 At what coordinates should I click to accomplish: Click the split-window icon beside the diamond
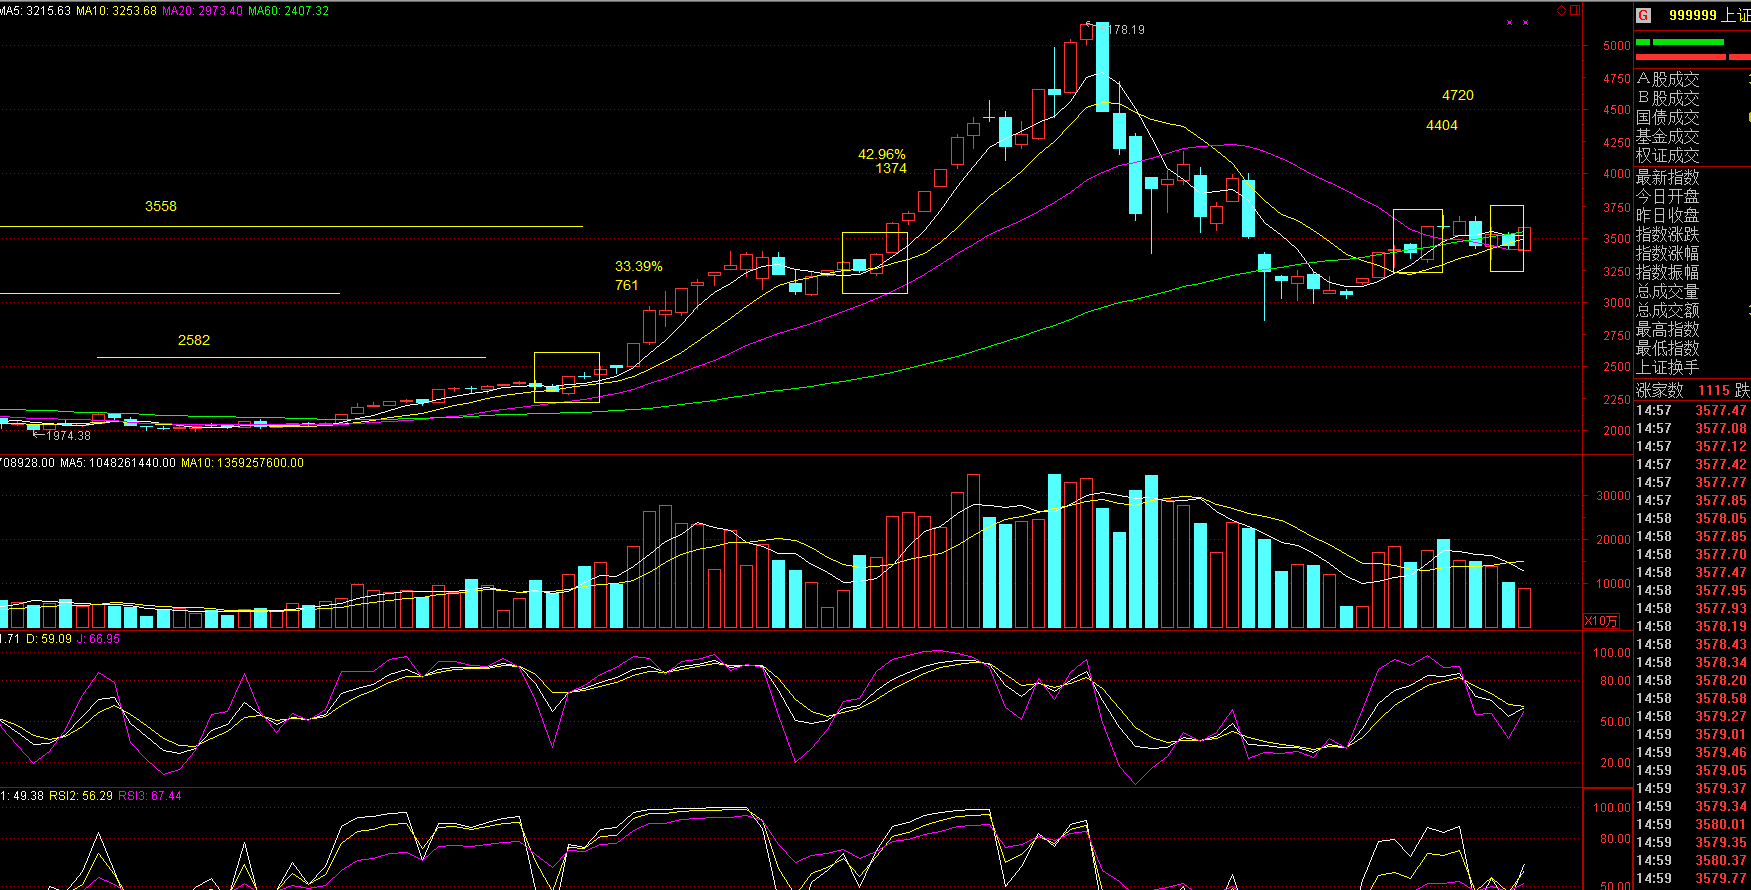point(1575,10)
